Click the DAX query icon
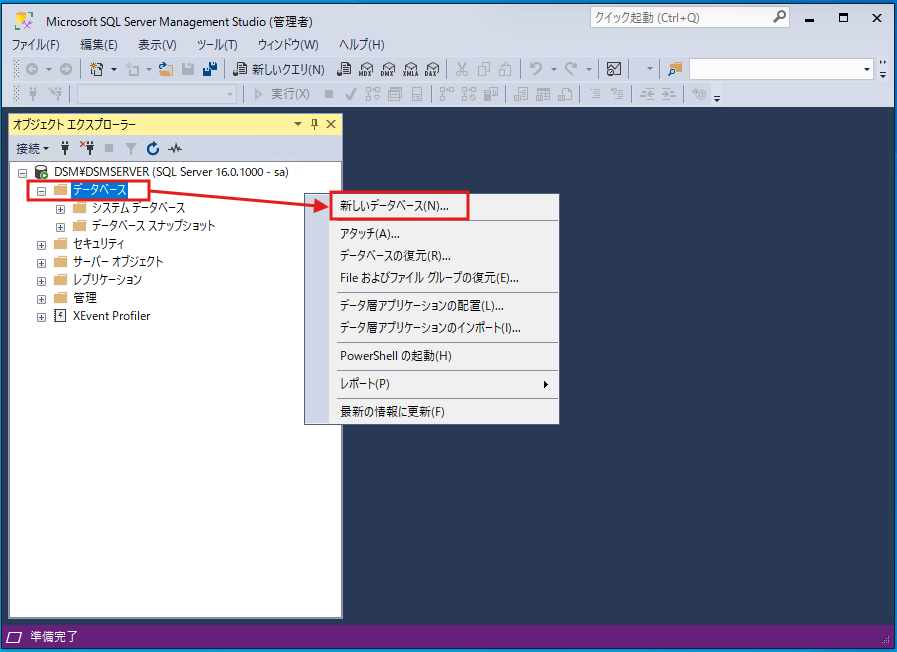 [432, 69]
